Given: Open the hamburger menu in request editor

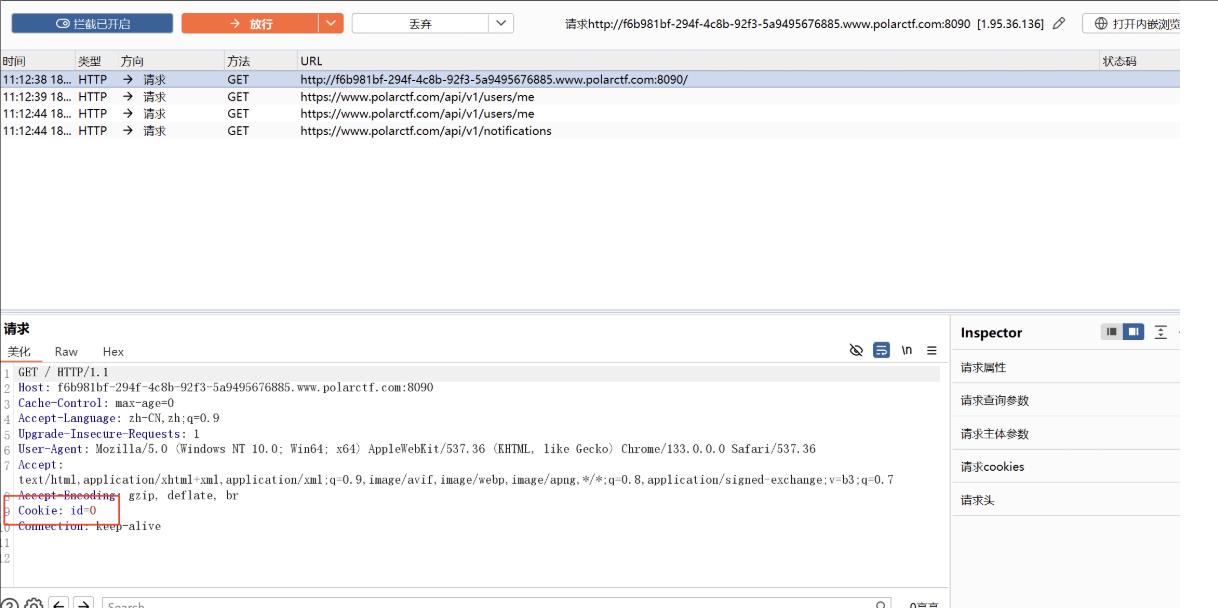Looking at the screenshot, I should (x=932, y=350).
